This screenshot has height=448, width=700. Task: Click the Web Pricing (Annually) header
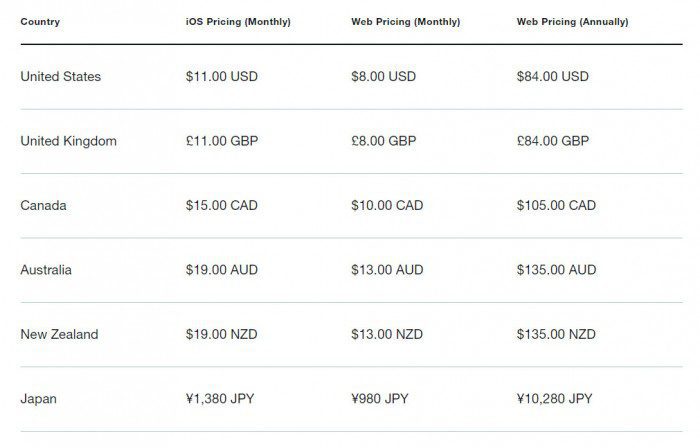tap(572, 22)
